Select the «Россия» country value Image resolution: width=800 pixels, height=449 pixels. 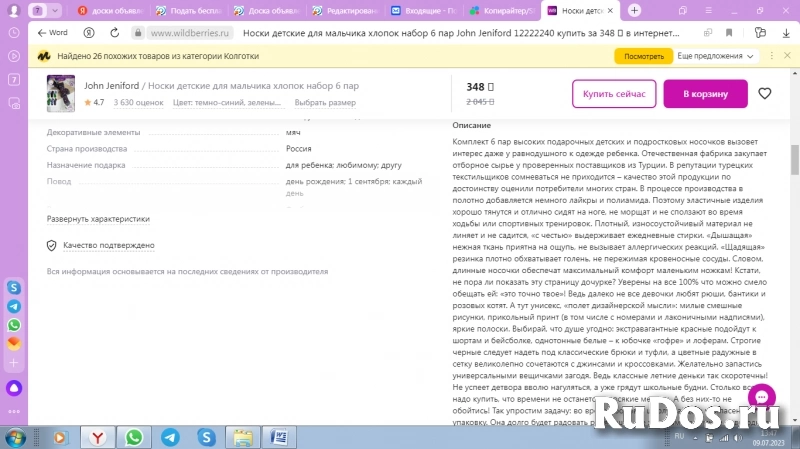[x=298, y=148]
